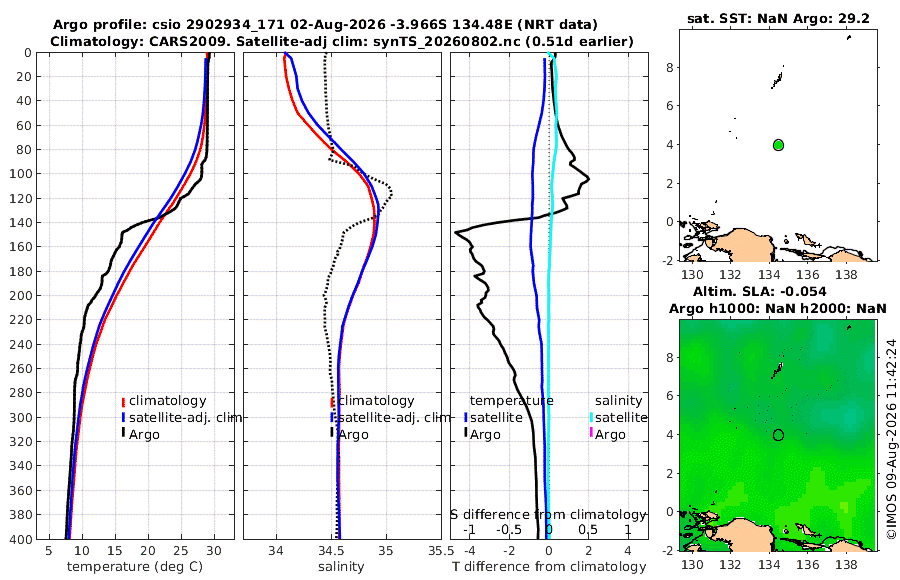Click cyan salinity satellite legend swatch
The height and width of the screenshot is (580, 900).
591,417
